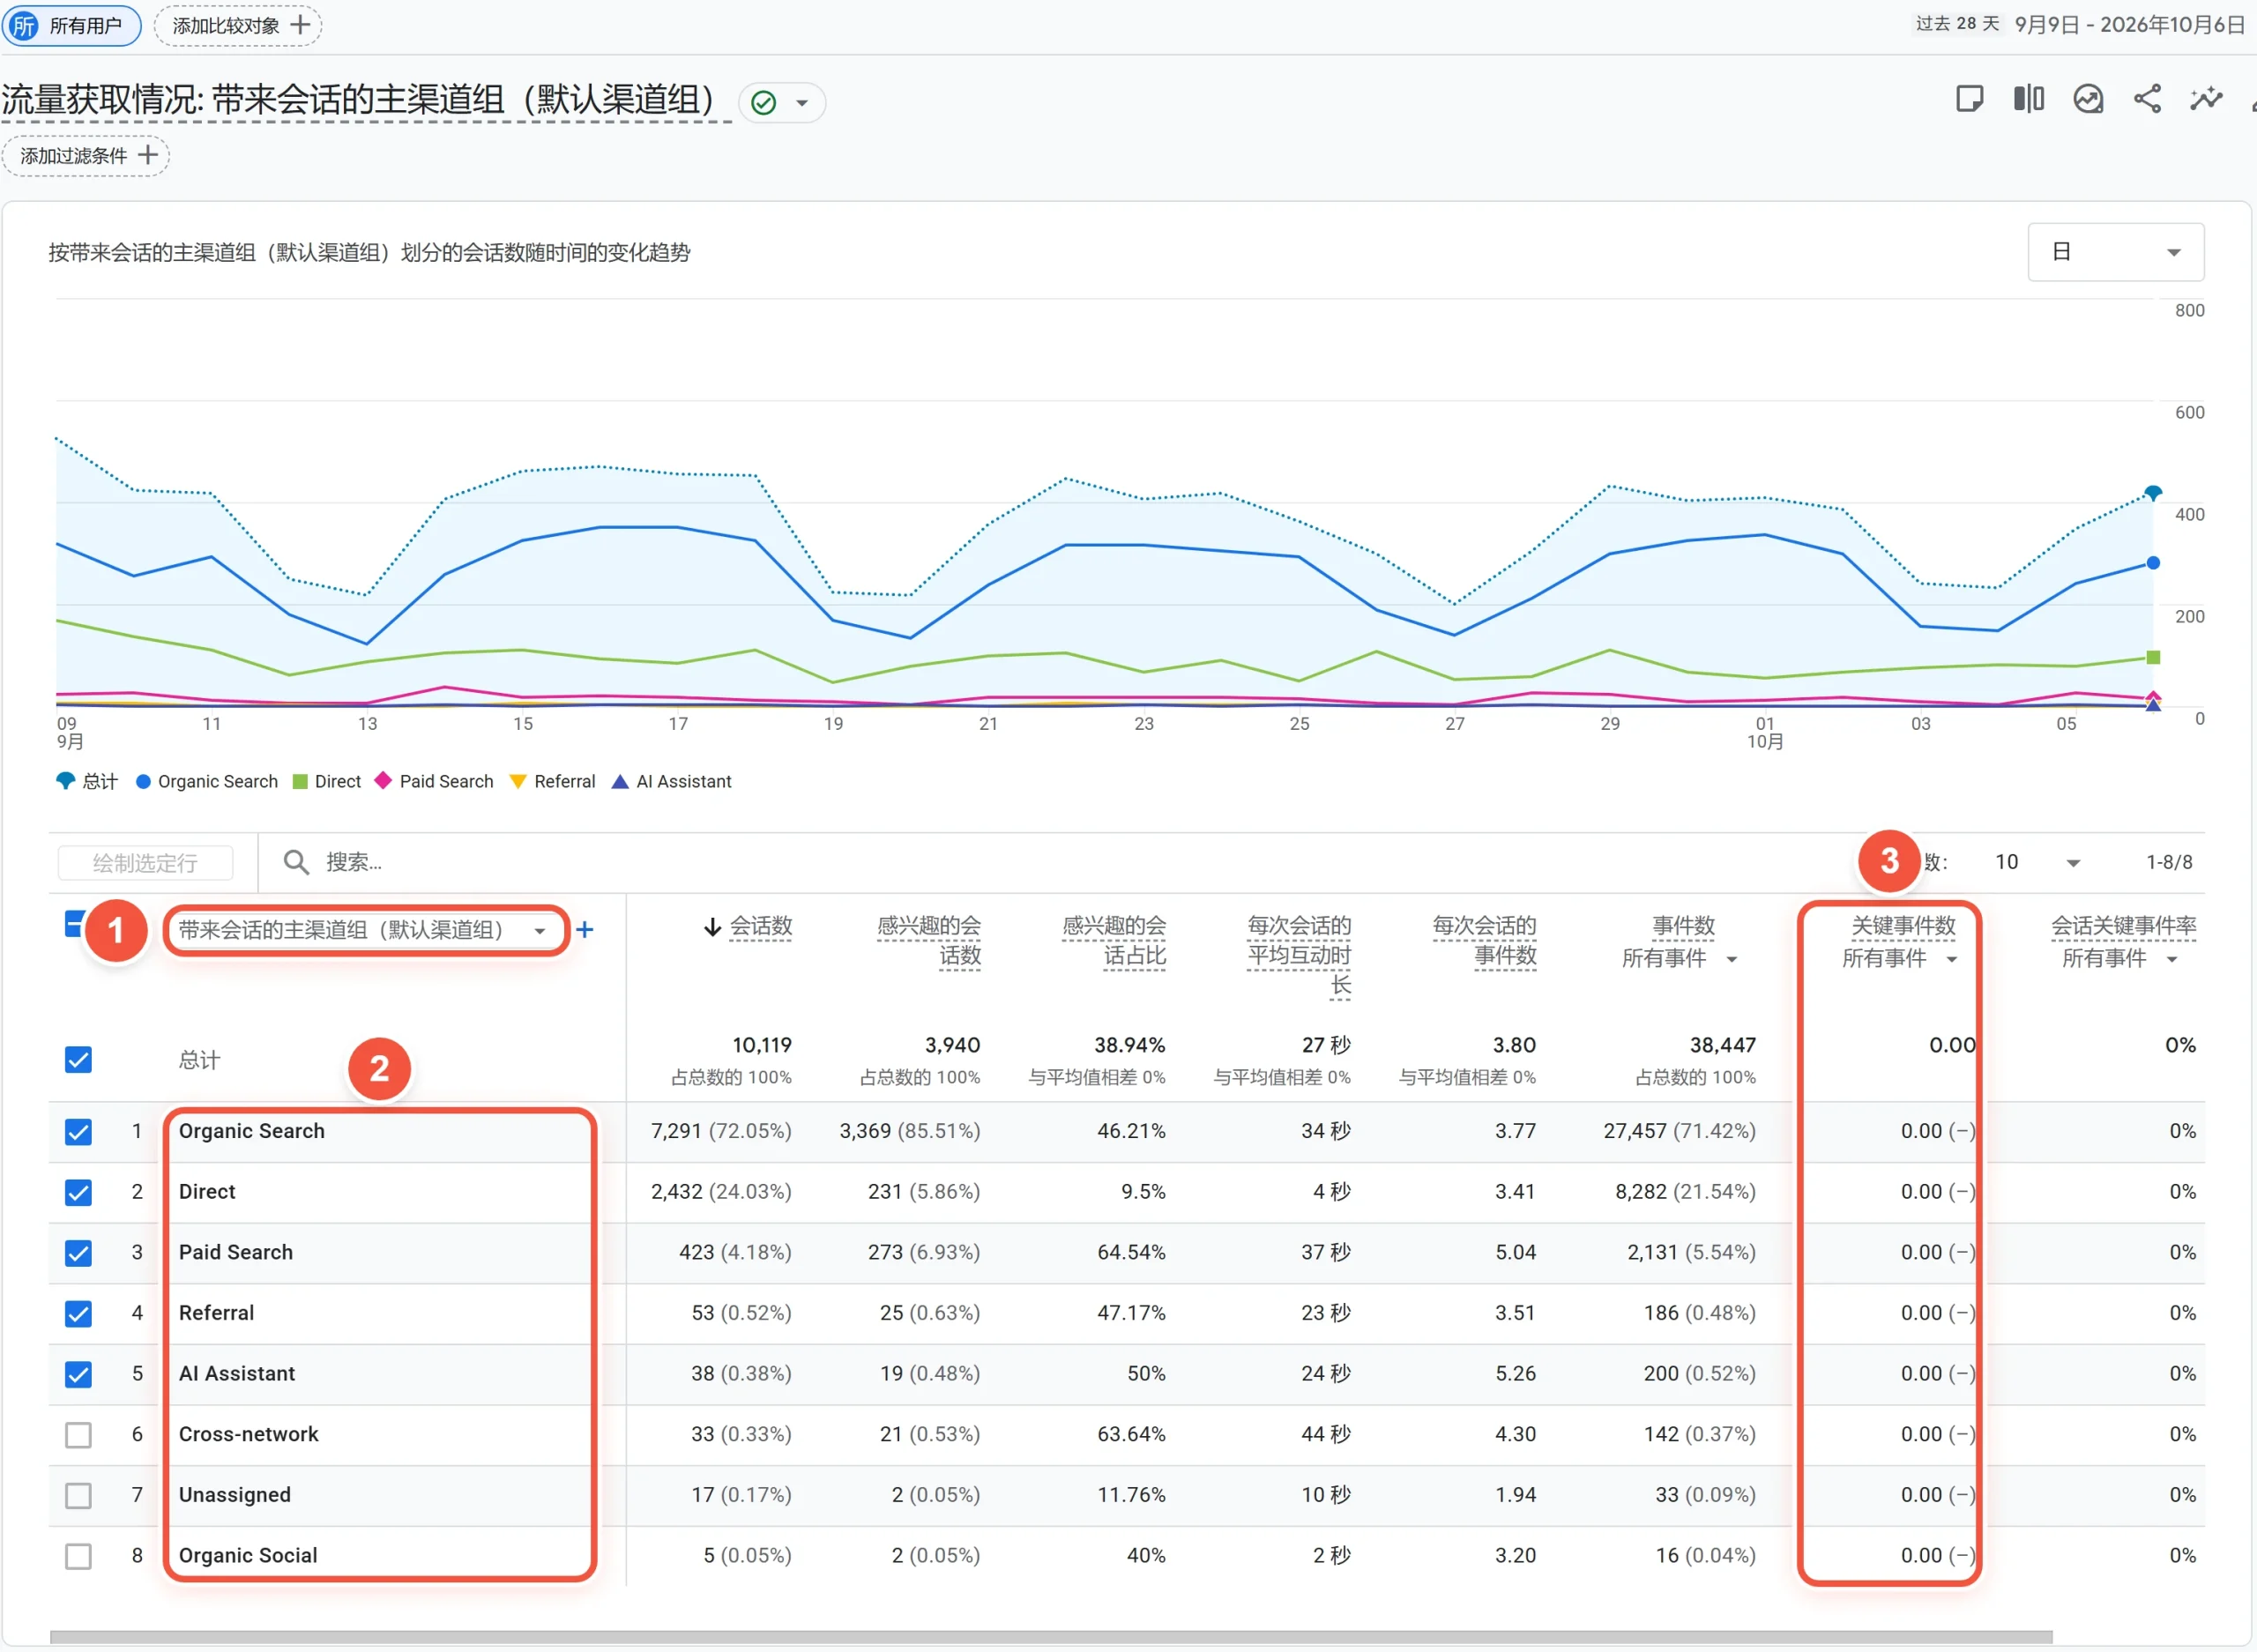Toggle the header select-all checkbox
Screen dimensions: 2257x1652
click(x=73, y=924)
